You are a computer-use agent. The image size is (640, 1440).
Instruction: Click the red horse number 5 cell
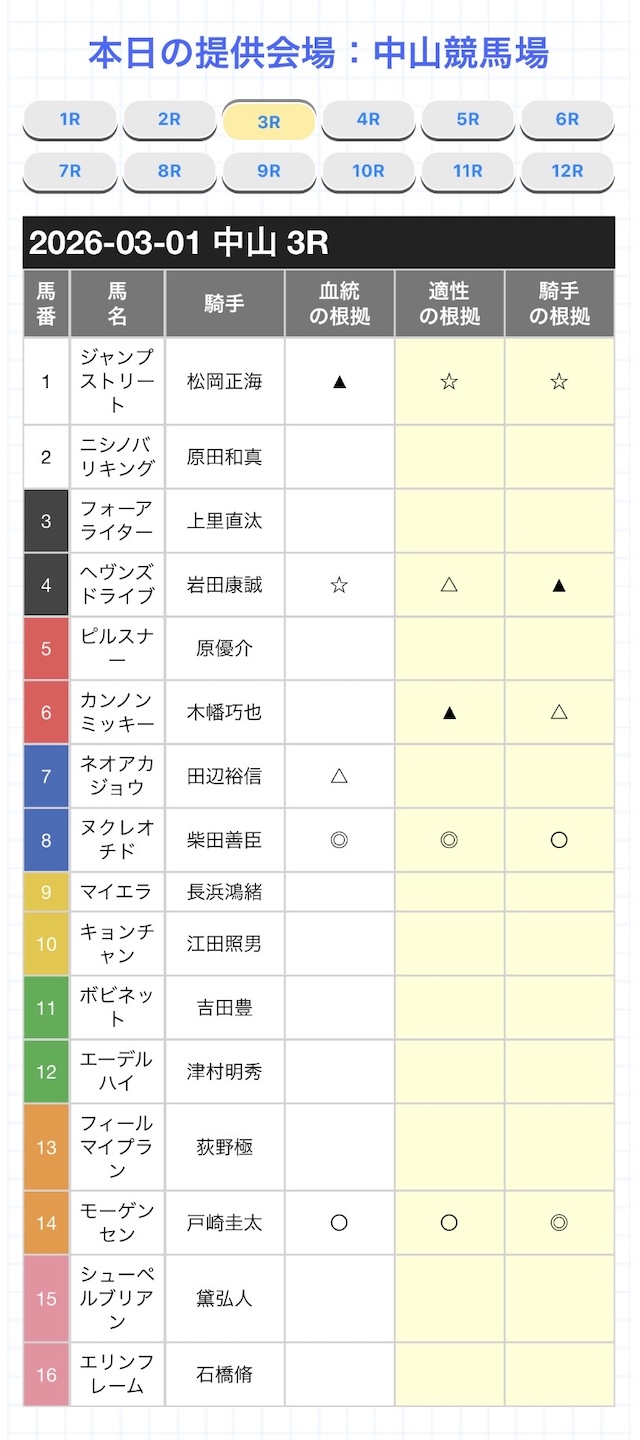tap(46, 648)
